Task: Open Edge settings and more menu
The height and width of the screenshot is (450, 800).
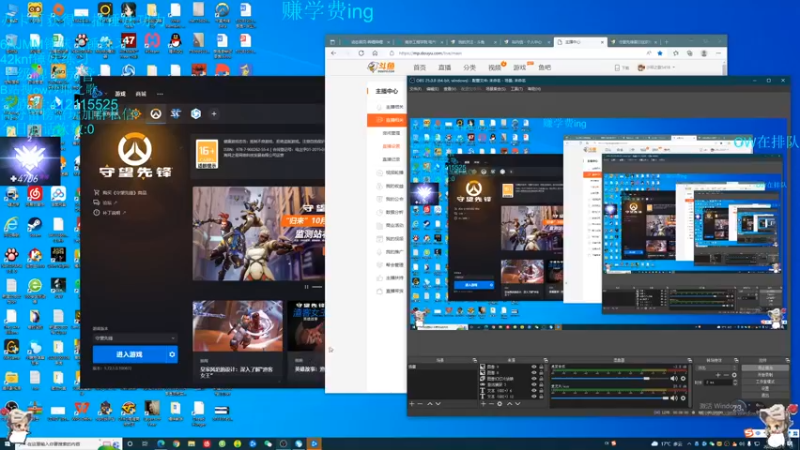Action: point(718,53)
